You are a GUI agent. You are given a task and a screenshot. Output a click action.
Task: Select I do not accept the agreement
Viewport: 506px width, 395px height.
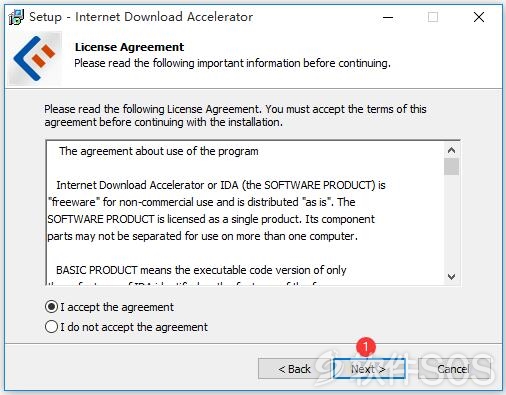coord(126,327)
